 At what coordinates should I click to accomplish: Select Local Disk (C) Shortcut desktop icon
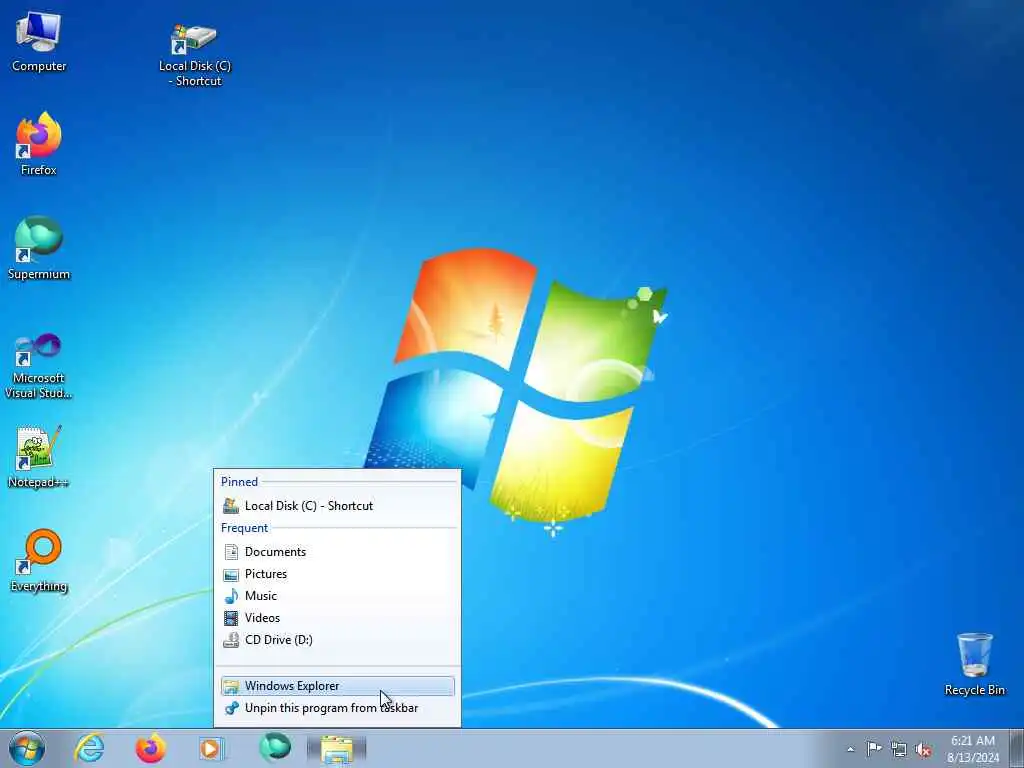point(195,55)
